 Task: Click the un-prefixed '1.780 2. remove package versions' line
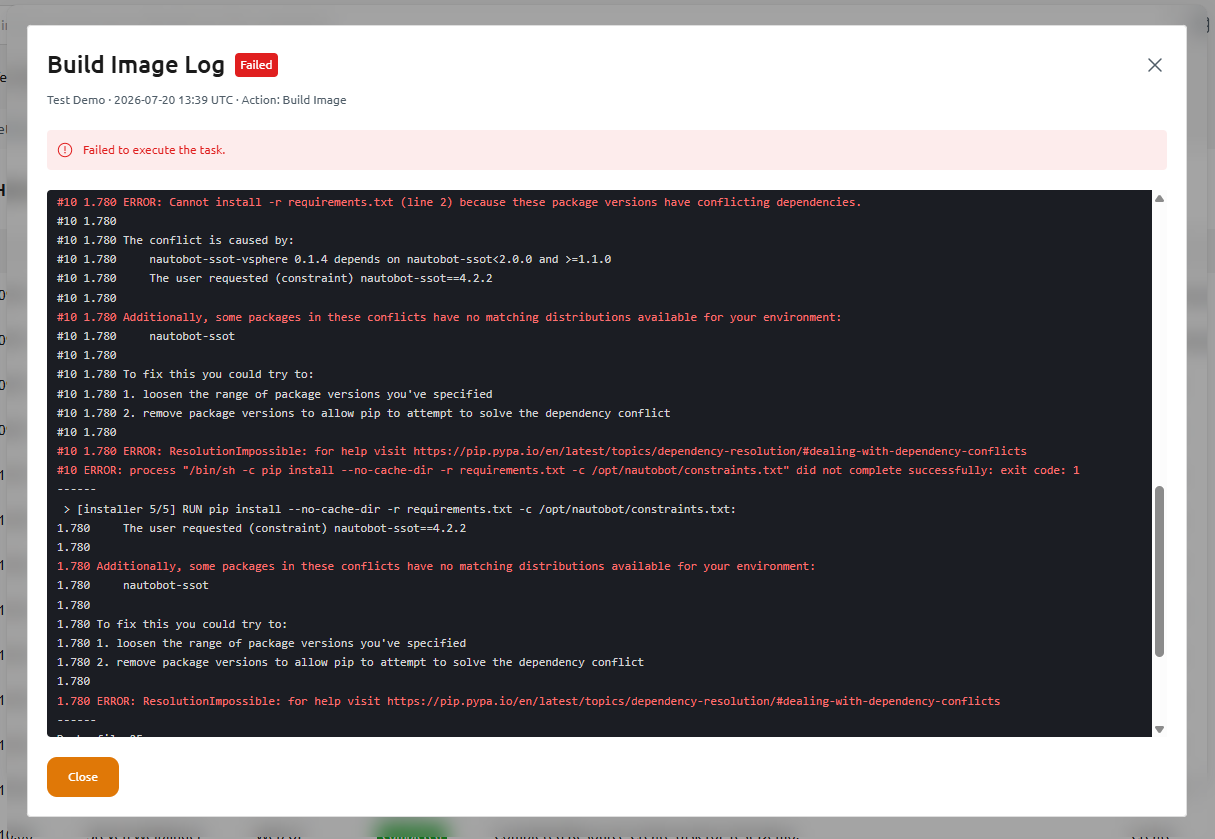point(351,662)
